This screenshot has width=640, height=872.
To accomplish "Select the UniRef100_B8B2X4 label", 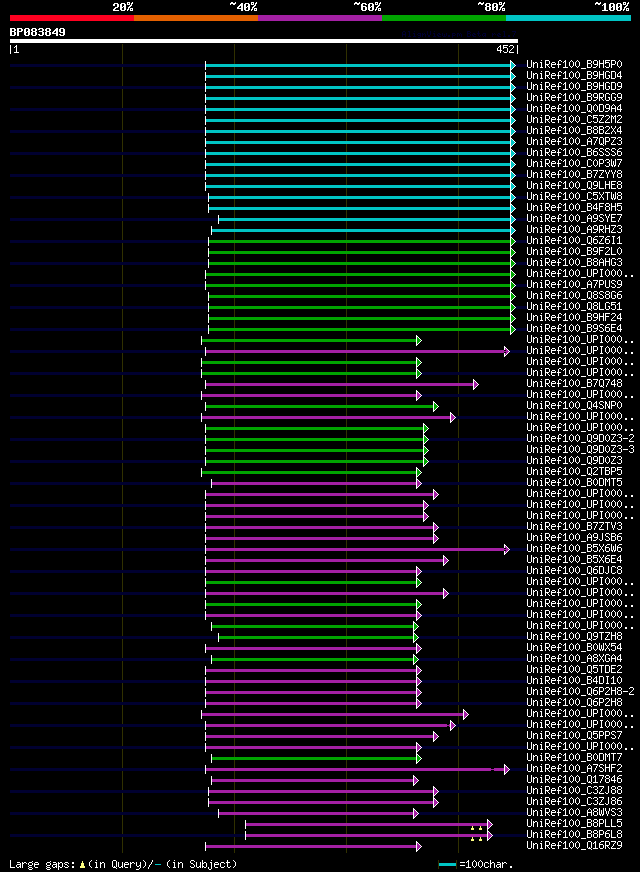I will [574, 131].
